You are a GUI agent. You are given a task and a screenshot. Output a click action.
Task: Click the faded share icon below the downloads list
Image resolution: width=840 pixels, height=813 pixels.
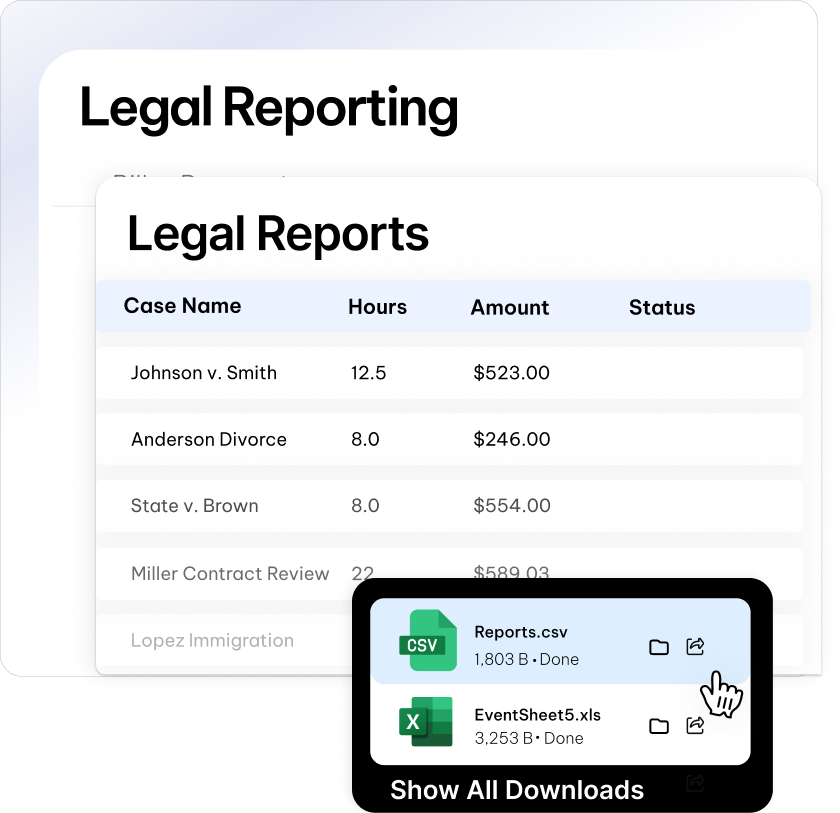tap(695, 783)
